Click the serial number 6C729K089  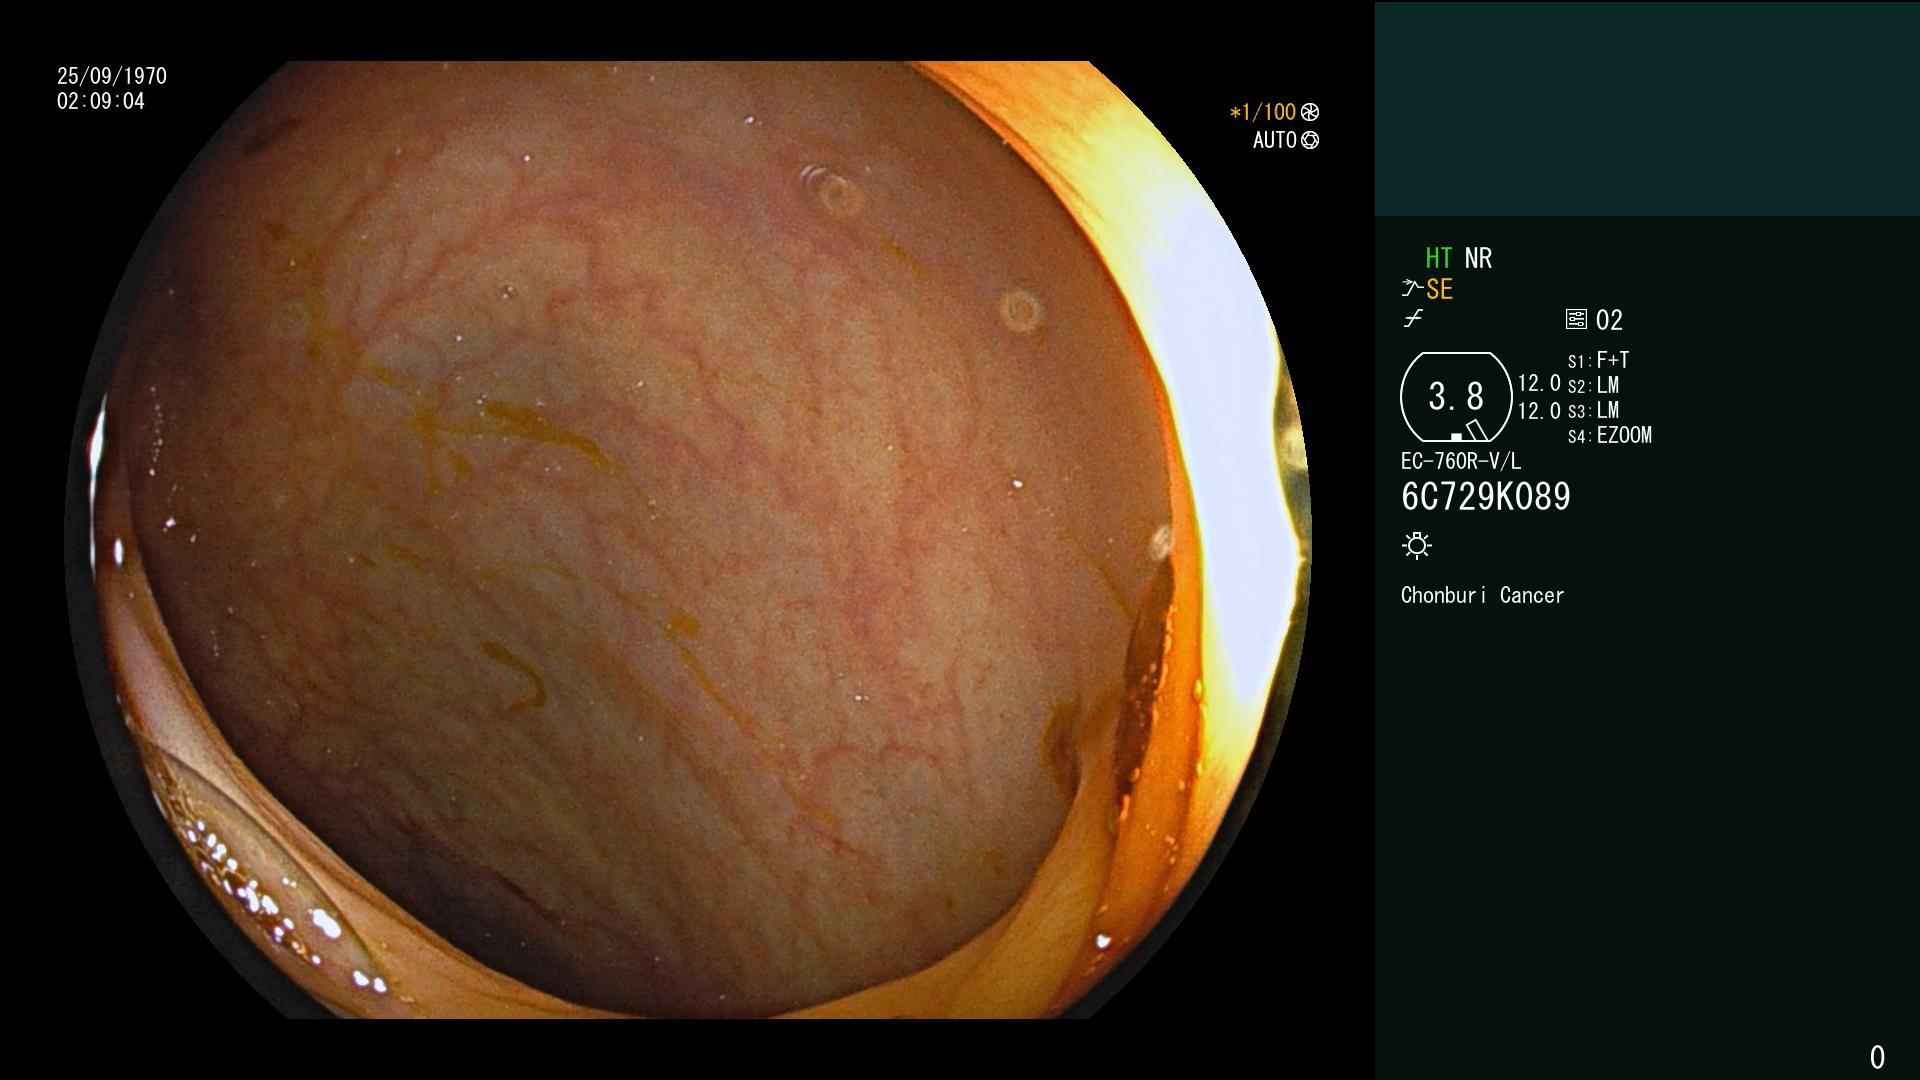pos(1486,497)
